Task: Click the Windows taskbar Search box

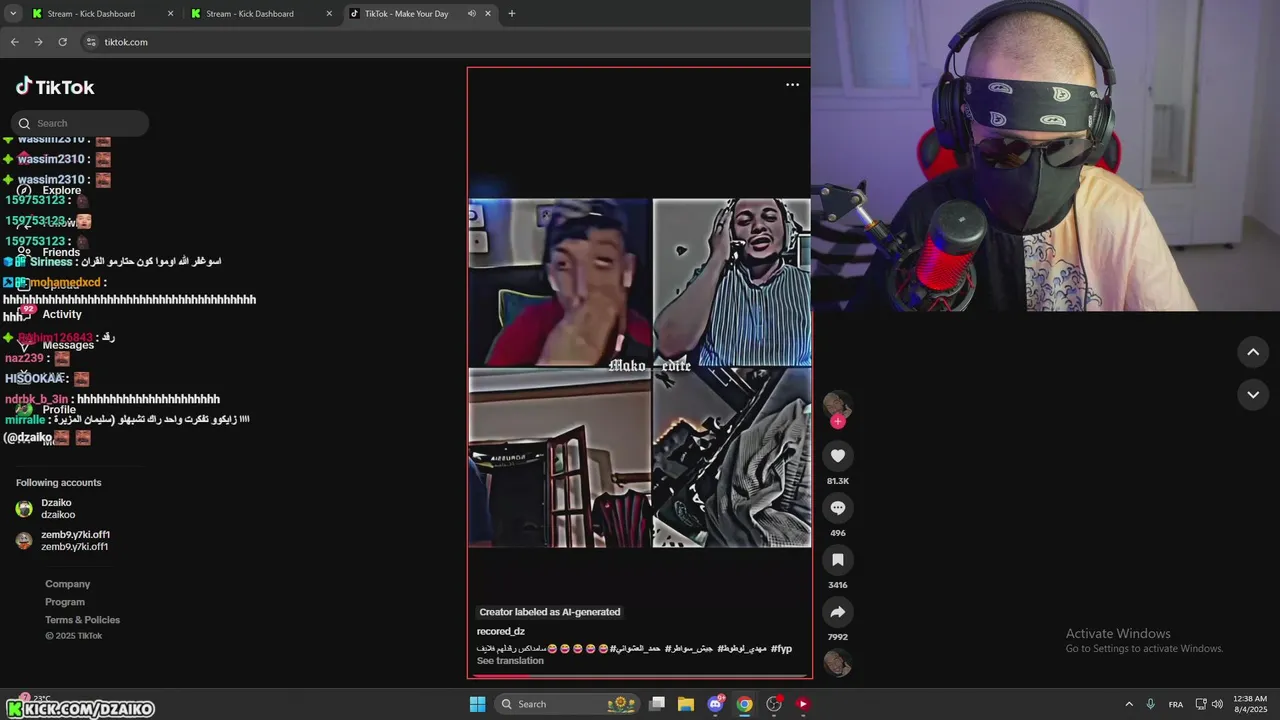Action: [x=567, y=704]
